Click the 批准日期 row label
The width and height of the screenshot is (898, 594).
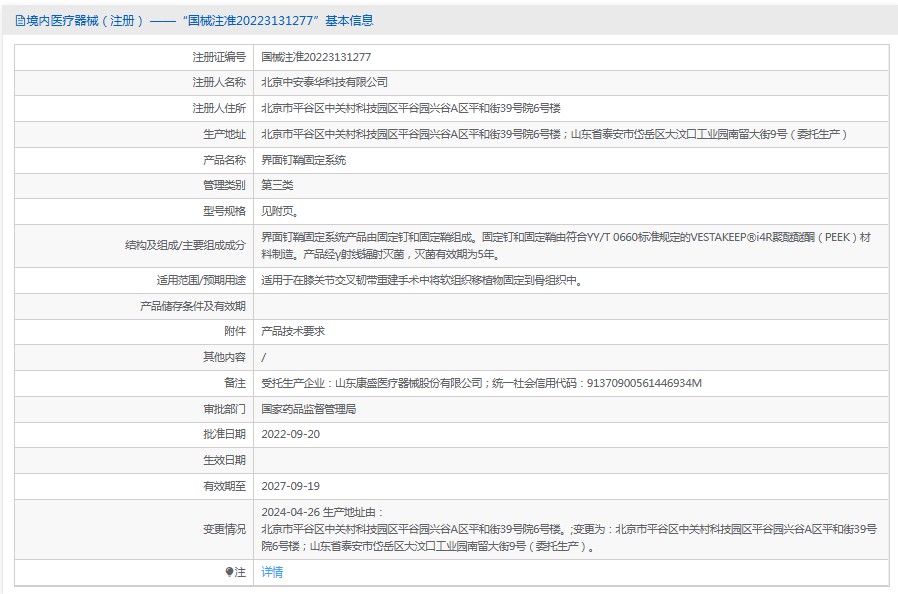pos(224,434)
